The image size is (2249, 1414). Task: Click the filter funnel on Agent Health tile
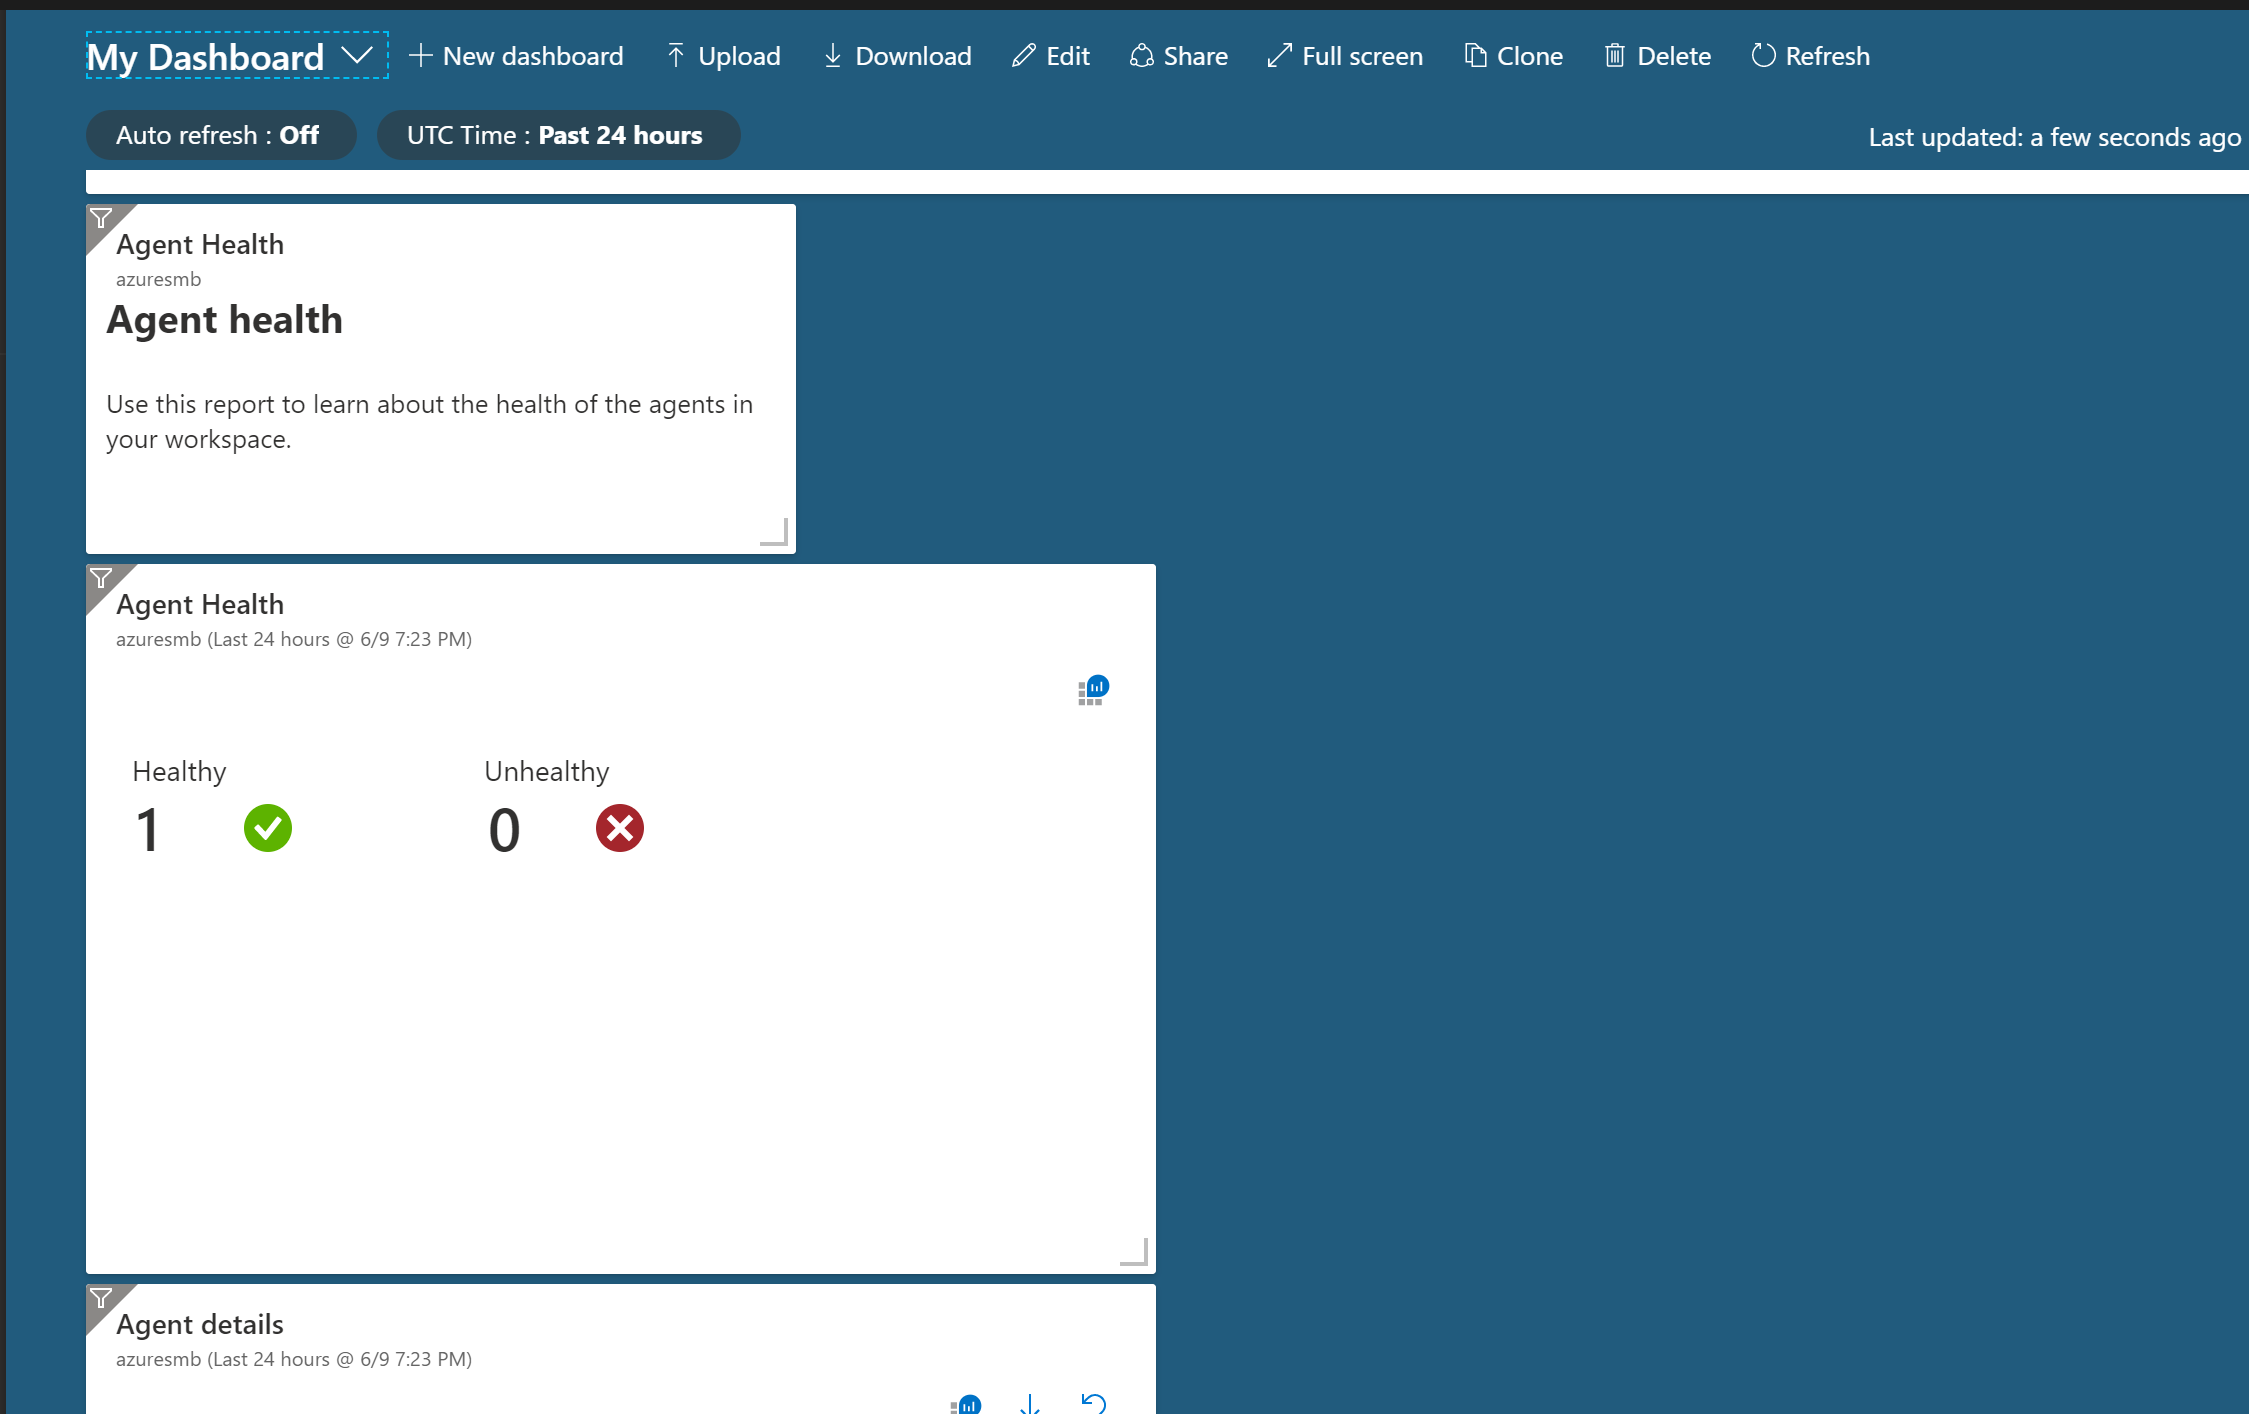(102, 577)
